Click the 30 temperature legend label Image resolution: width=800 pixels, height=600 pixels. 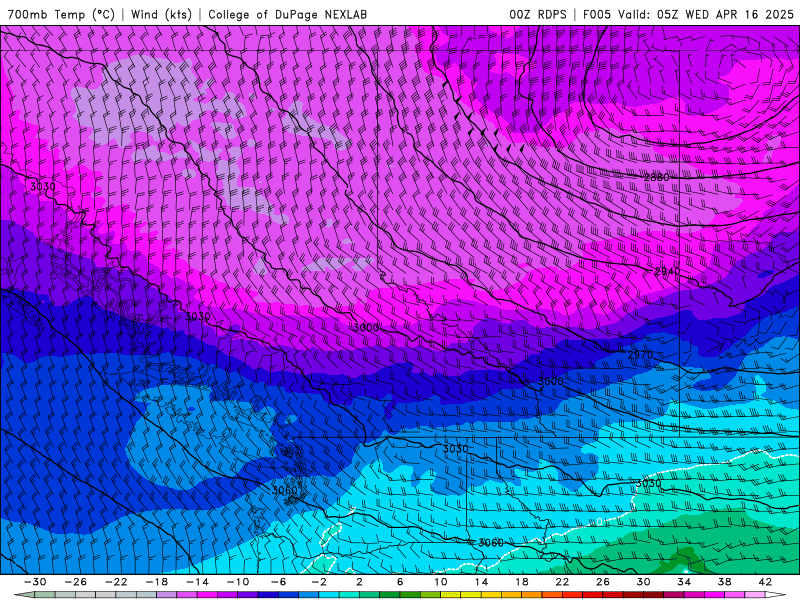pos(643,582)
